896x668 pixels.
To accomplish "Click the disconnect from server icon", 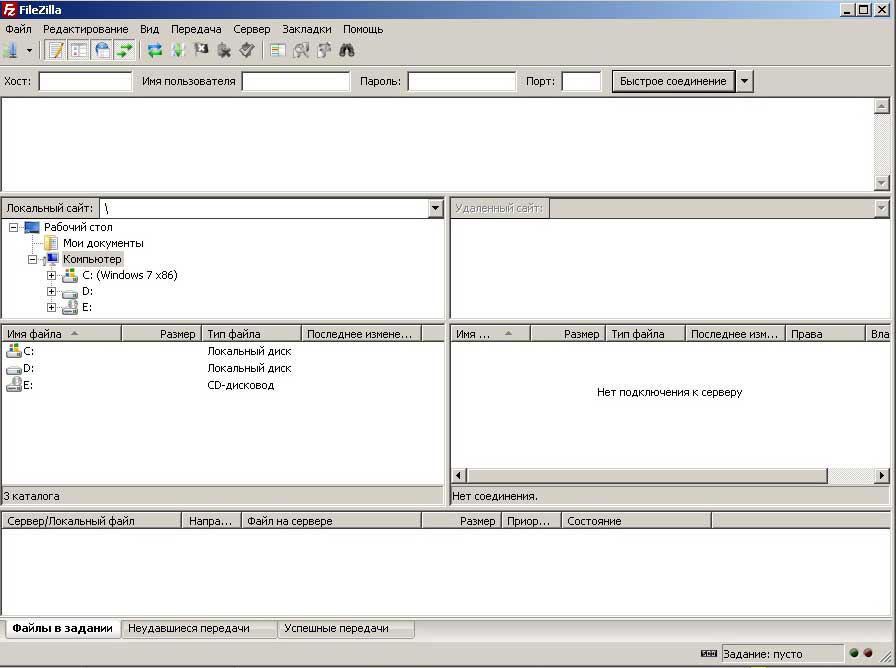I will [224, 50].
